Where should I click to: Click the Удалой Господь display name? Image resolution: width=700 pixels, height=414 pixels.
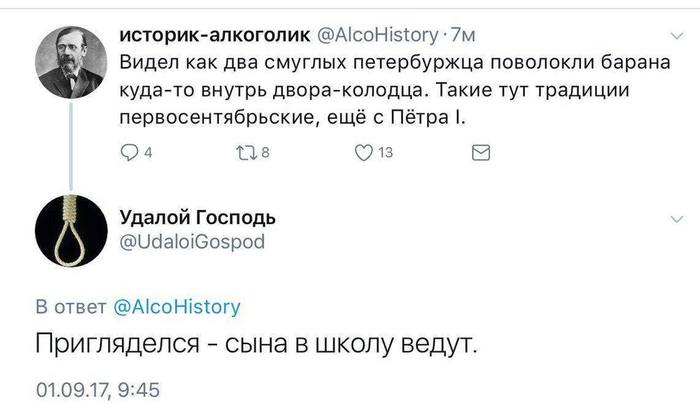(x=197, y=218)
